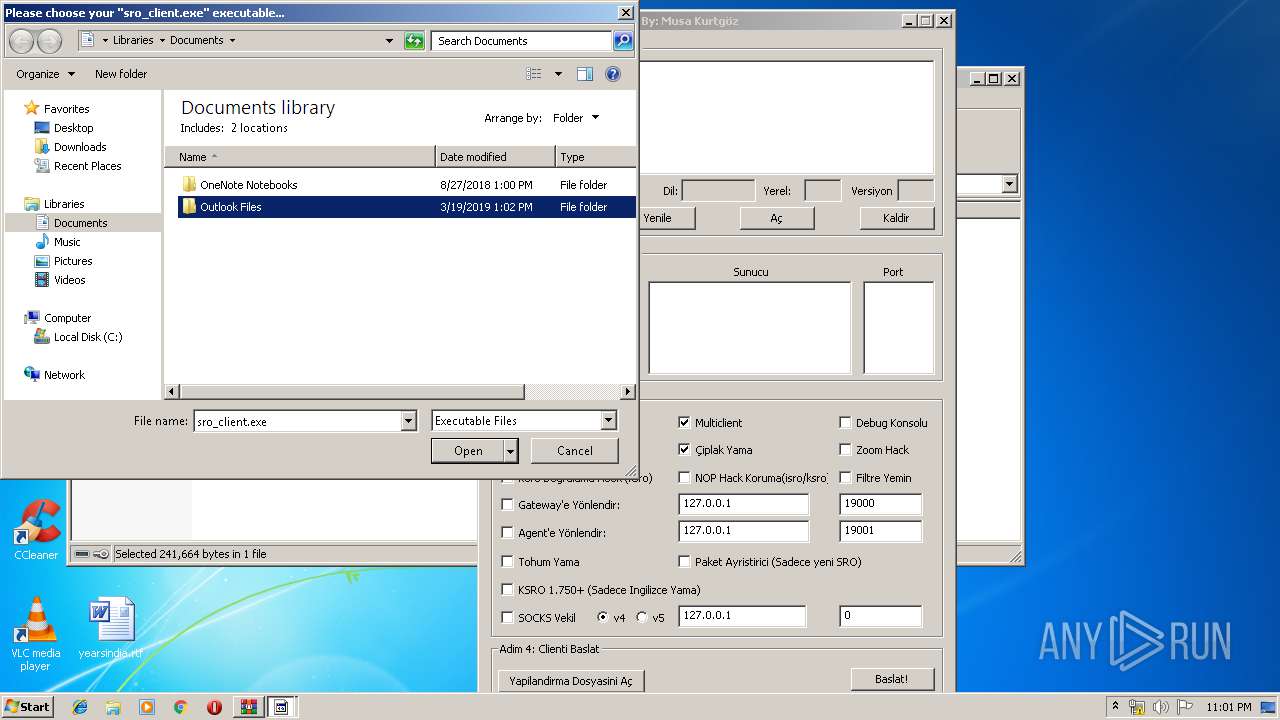Expand the Arrange by Folder dropdown
Screen dimensions: 1280x720
576,118
